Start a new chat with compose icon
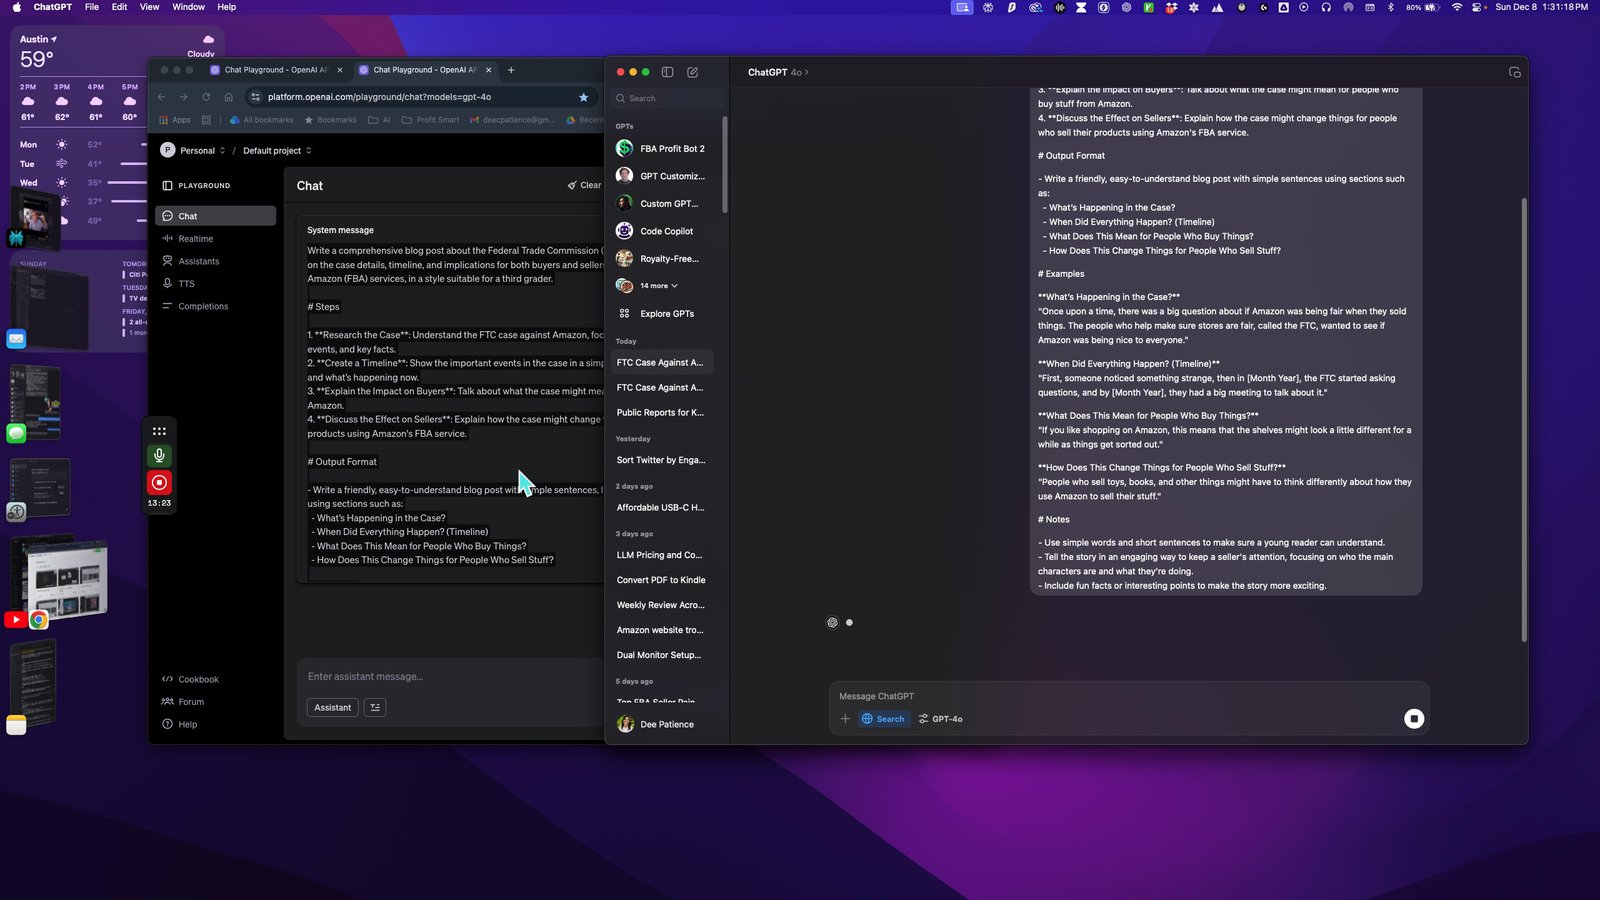The height and width of the screenshot is (900, 1600). (693, 72)
